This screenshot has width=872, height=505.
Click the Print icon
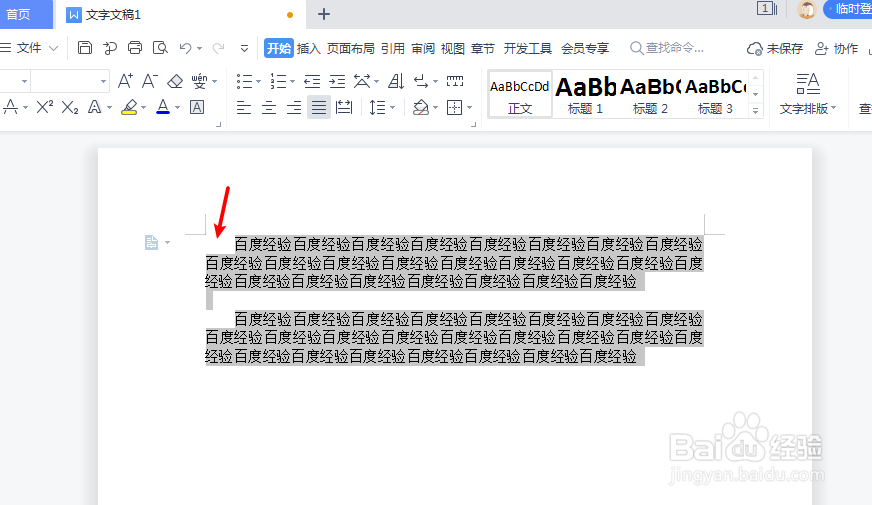point(135,48)
